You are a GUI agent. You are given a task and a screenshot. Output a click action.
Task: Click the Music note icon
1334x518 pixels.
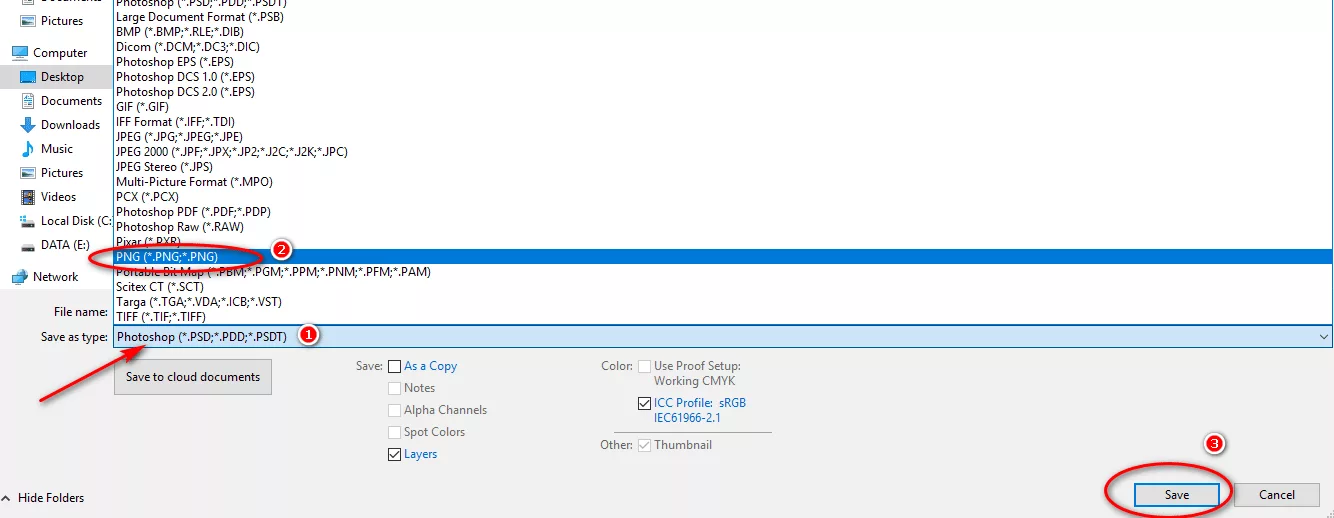click(x=27, y=149)
